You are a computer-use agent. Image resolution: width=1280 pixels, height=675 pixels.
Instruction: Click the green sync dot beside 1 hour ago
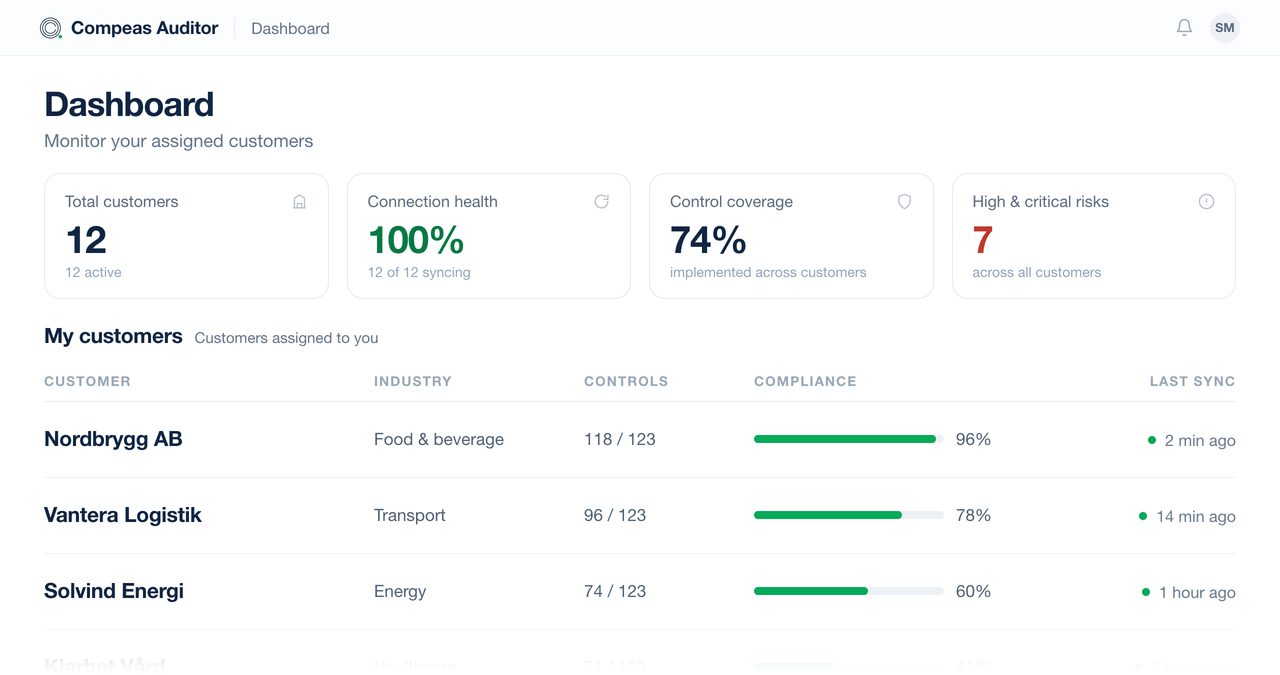(1146, 592)
